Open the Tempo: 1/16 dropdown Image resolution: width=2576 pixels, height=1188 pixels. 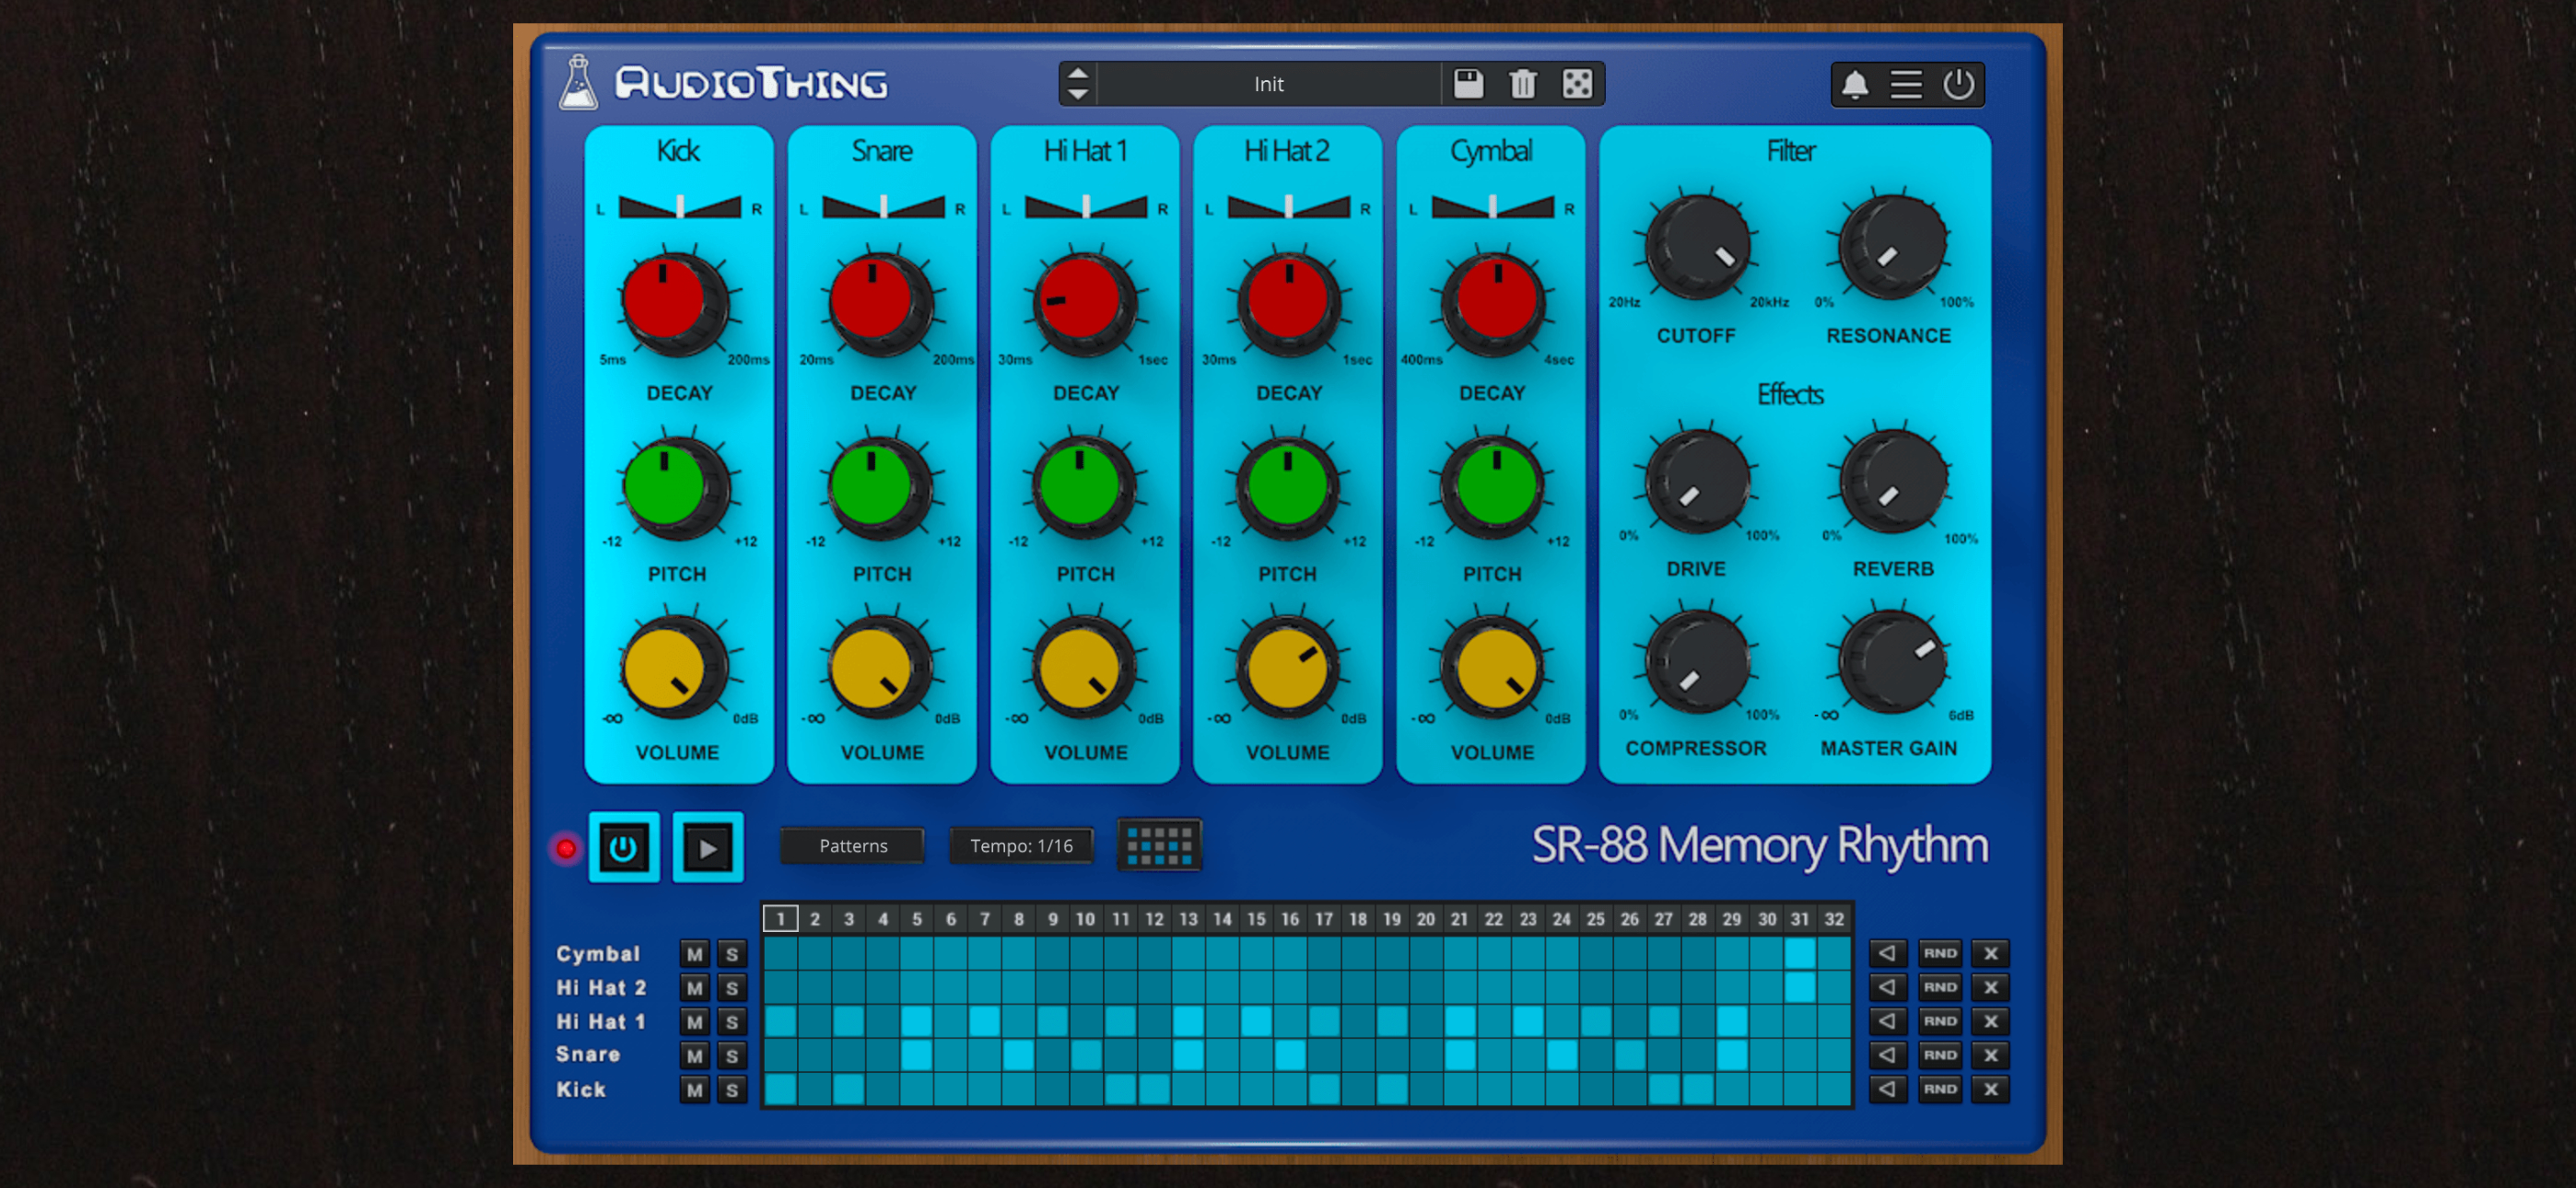[1021, 846]
